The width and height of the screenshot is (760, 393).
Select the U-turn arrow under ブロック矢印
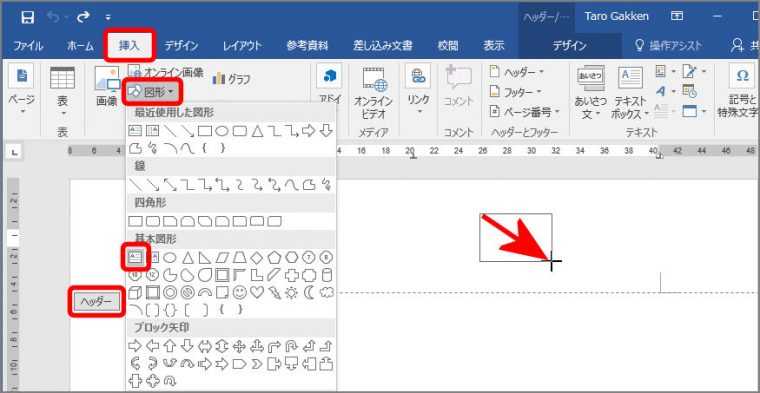(x=292, y=346)
